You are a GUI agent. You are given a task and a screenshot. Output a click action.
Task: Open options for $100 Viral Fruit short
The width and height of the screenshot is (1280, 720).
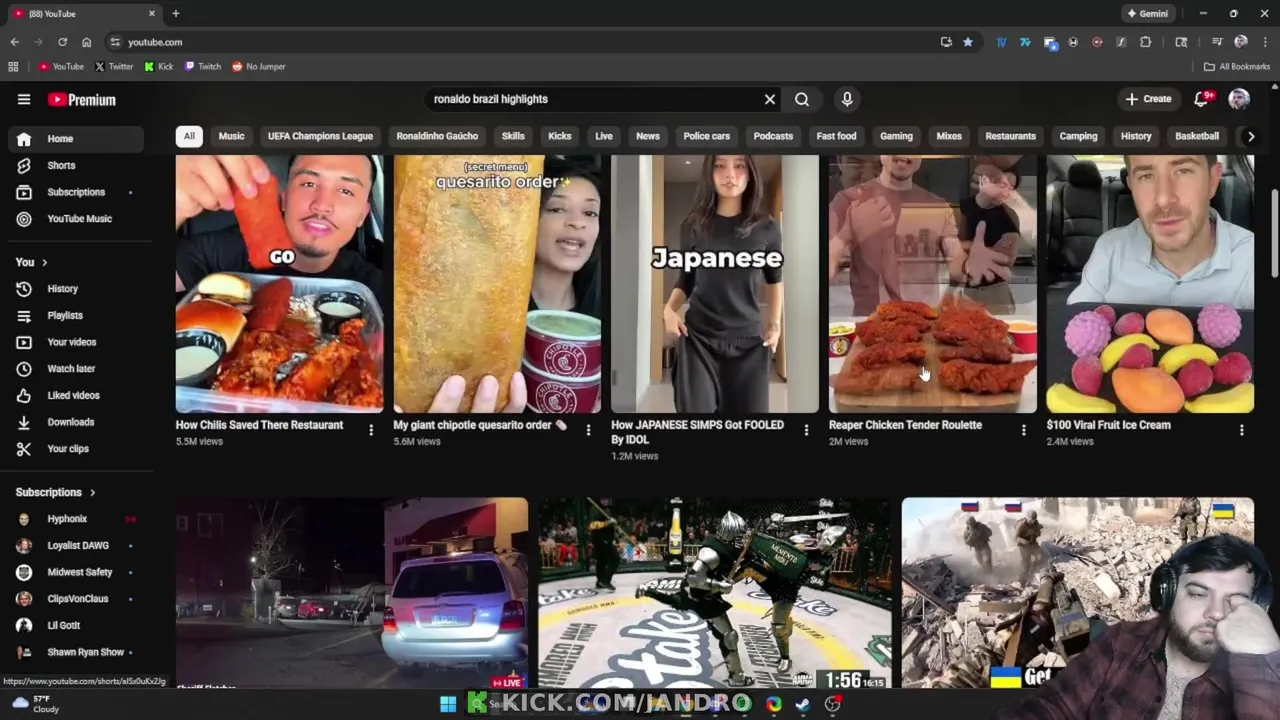point(1241,430)
